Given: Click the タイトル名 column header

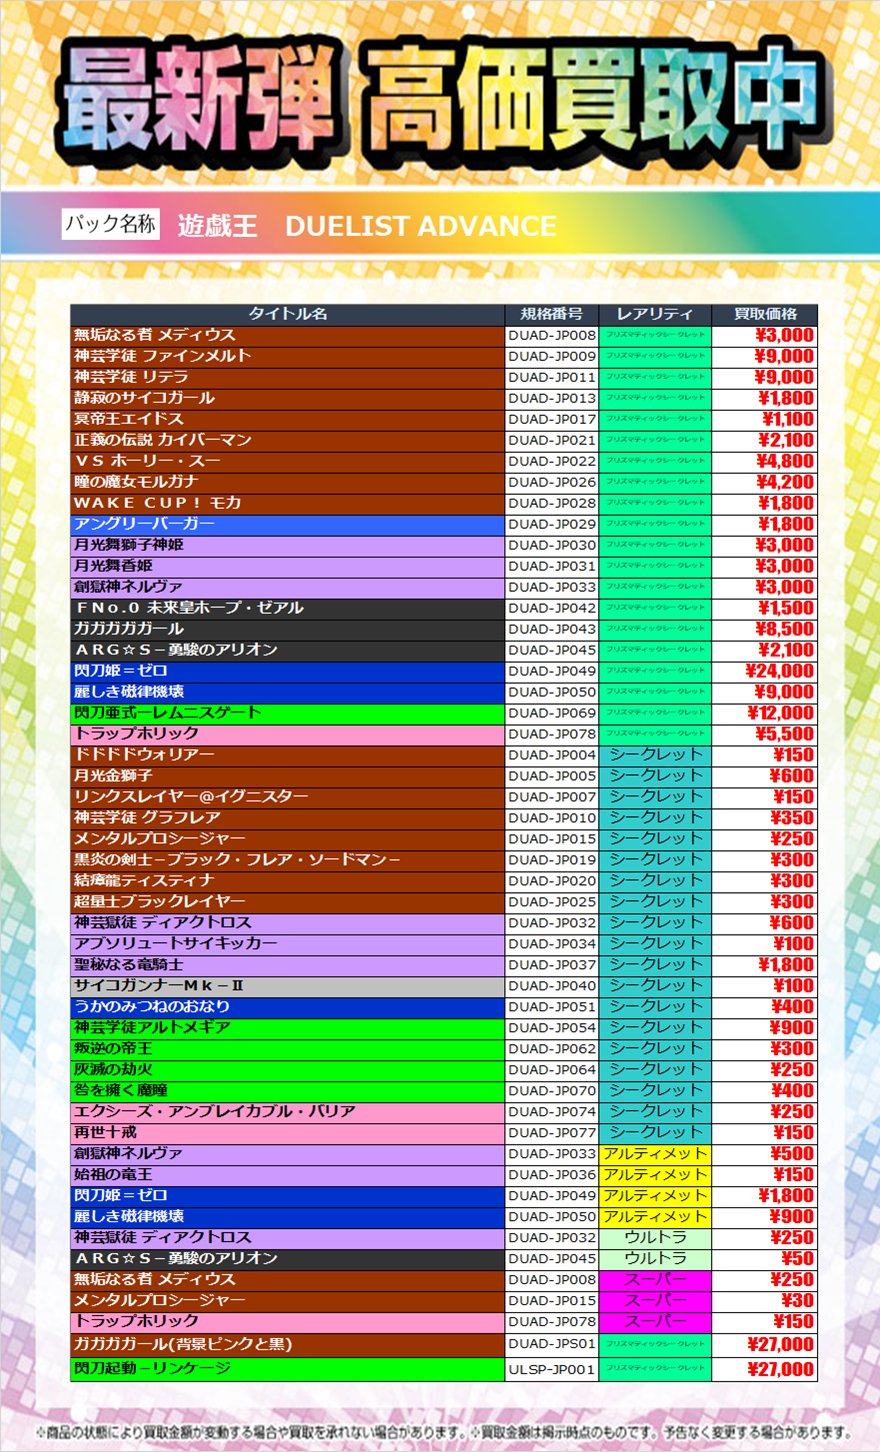Looking at the screenshot, I should click(x=287, y=314).
